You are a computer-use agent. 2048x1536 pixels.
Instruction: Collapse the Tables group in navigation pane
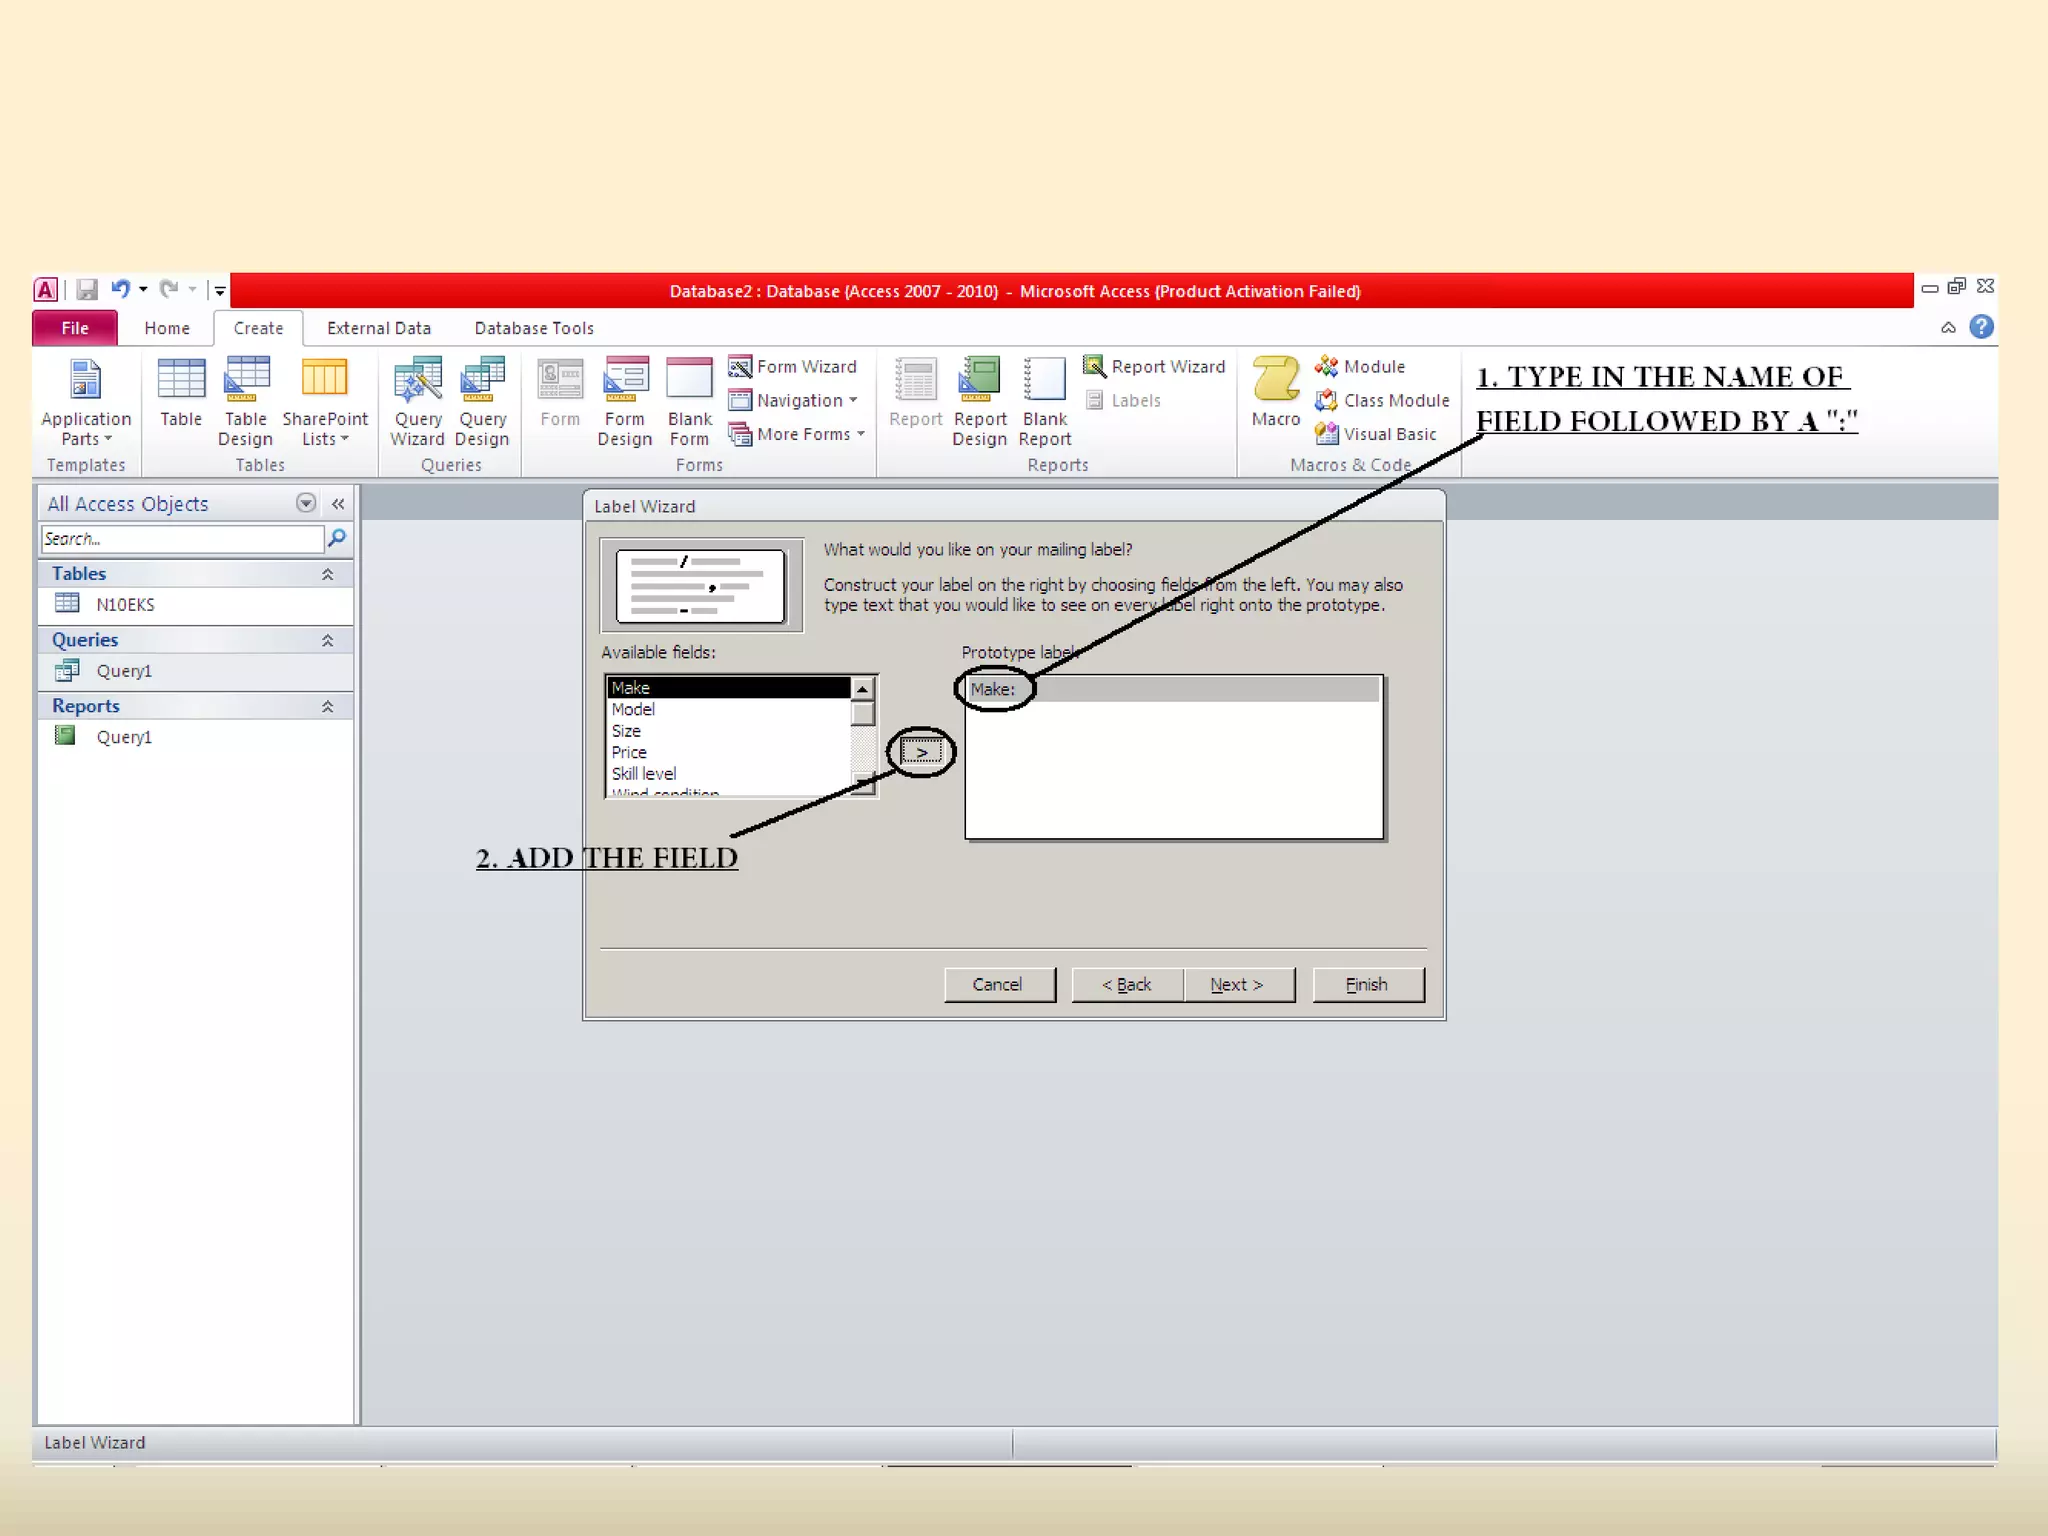[327, 574]
